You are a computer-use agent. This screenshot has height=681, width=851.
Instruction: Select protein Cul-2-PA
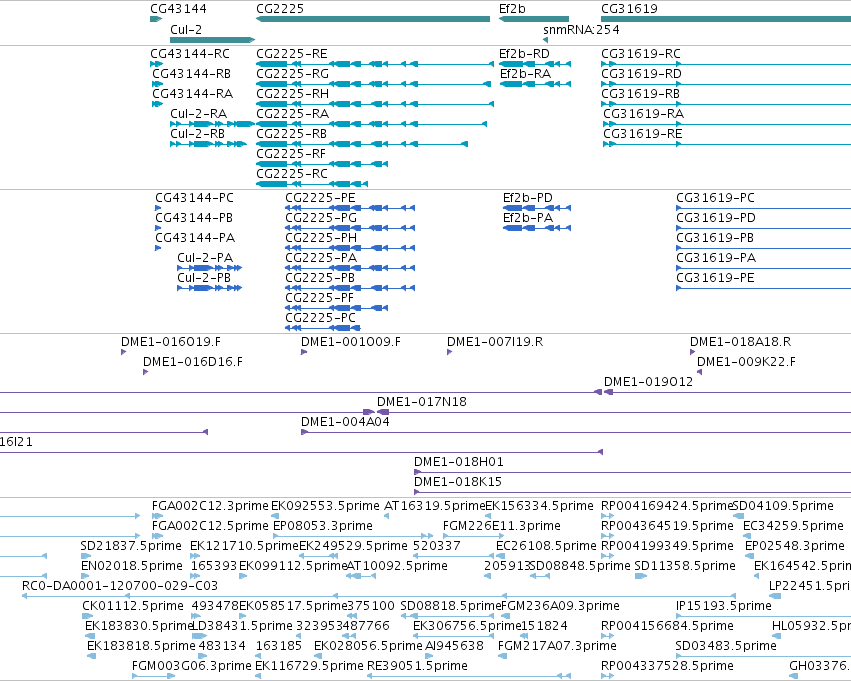coord(209,268)
